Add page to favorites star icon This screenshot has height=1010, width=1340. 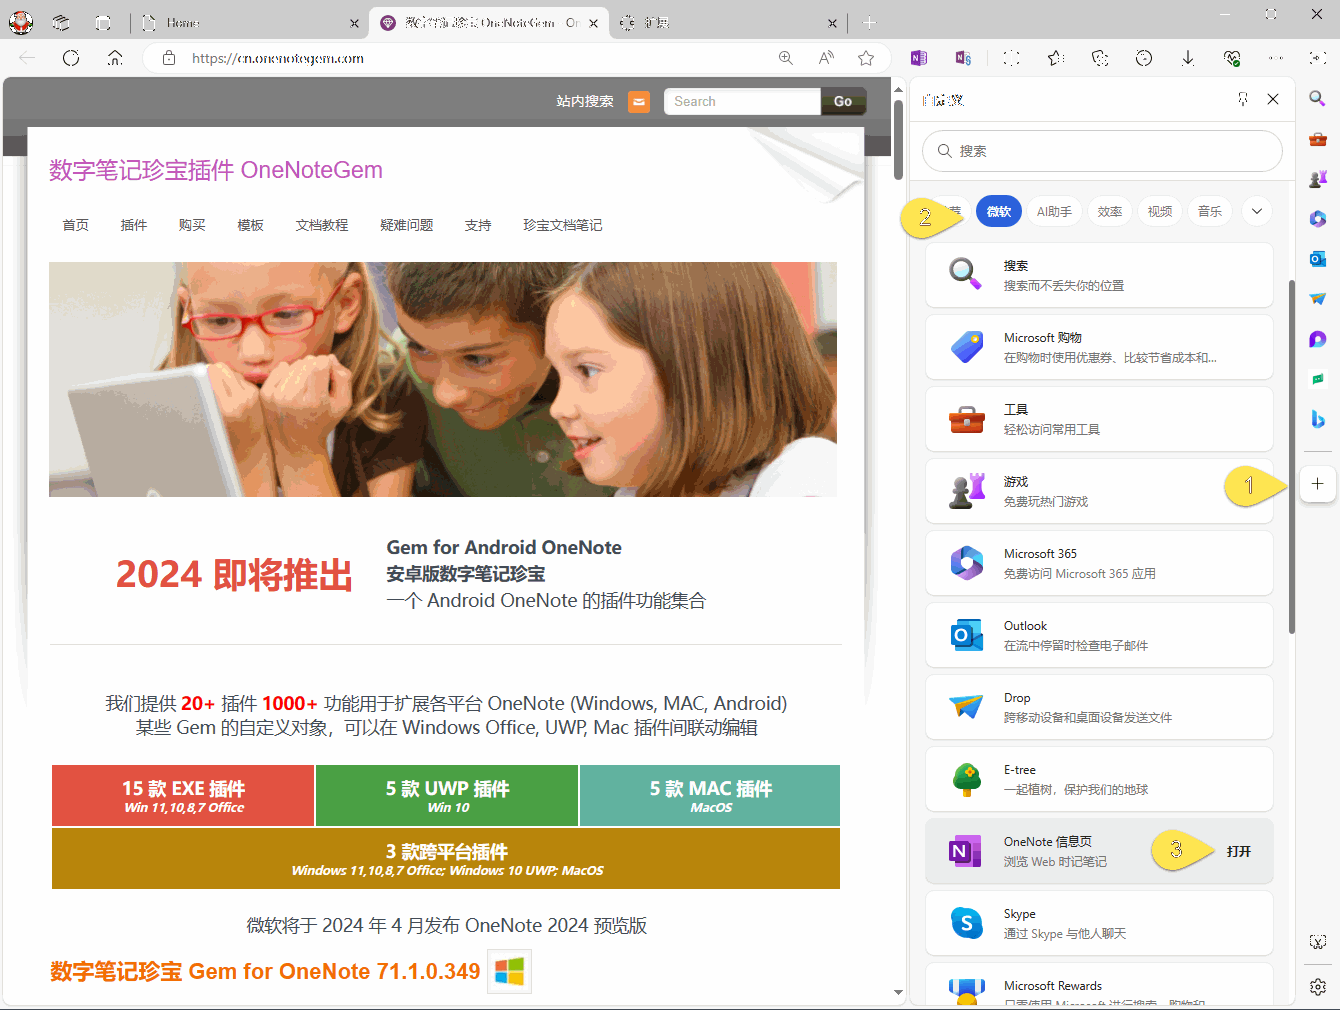(866, 58)
